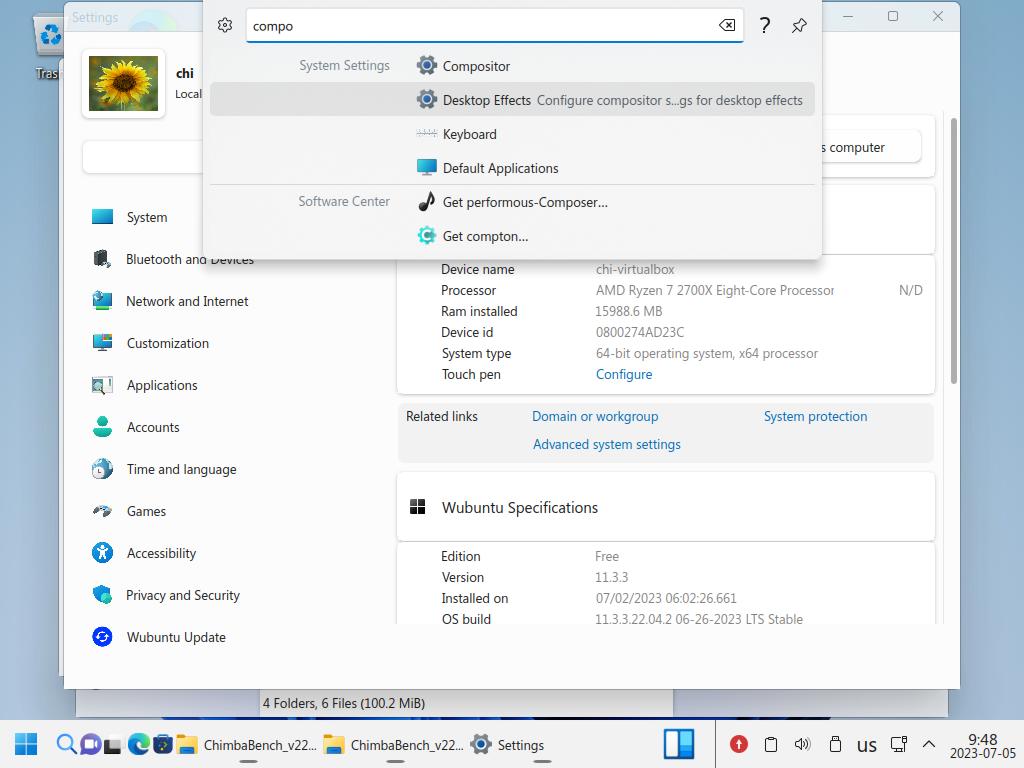
Task: Switch to second ChimbaBench_v22 taskbar window
Action: (394, 744)
